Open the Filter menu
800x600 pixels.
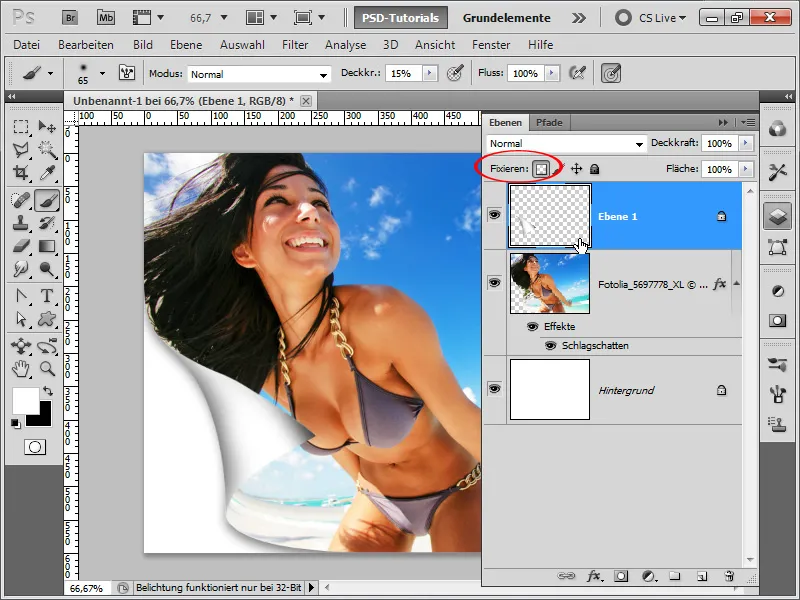point(295,45)
